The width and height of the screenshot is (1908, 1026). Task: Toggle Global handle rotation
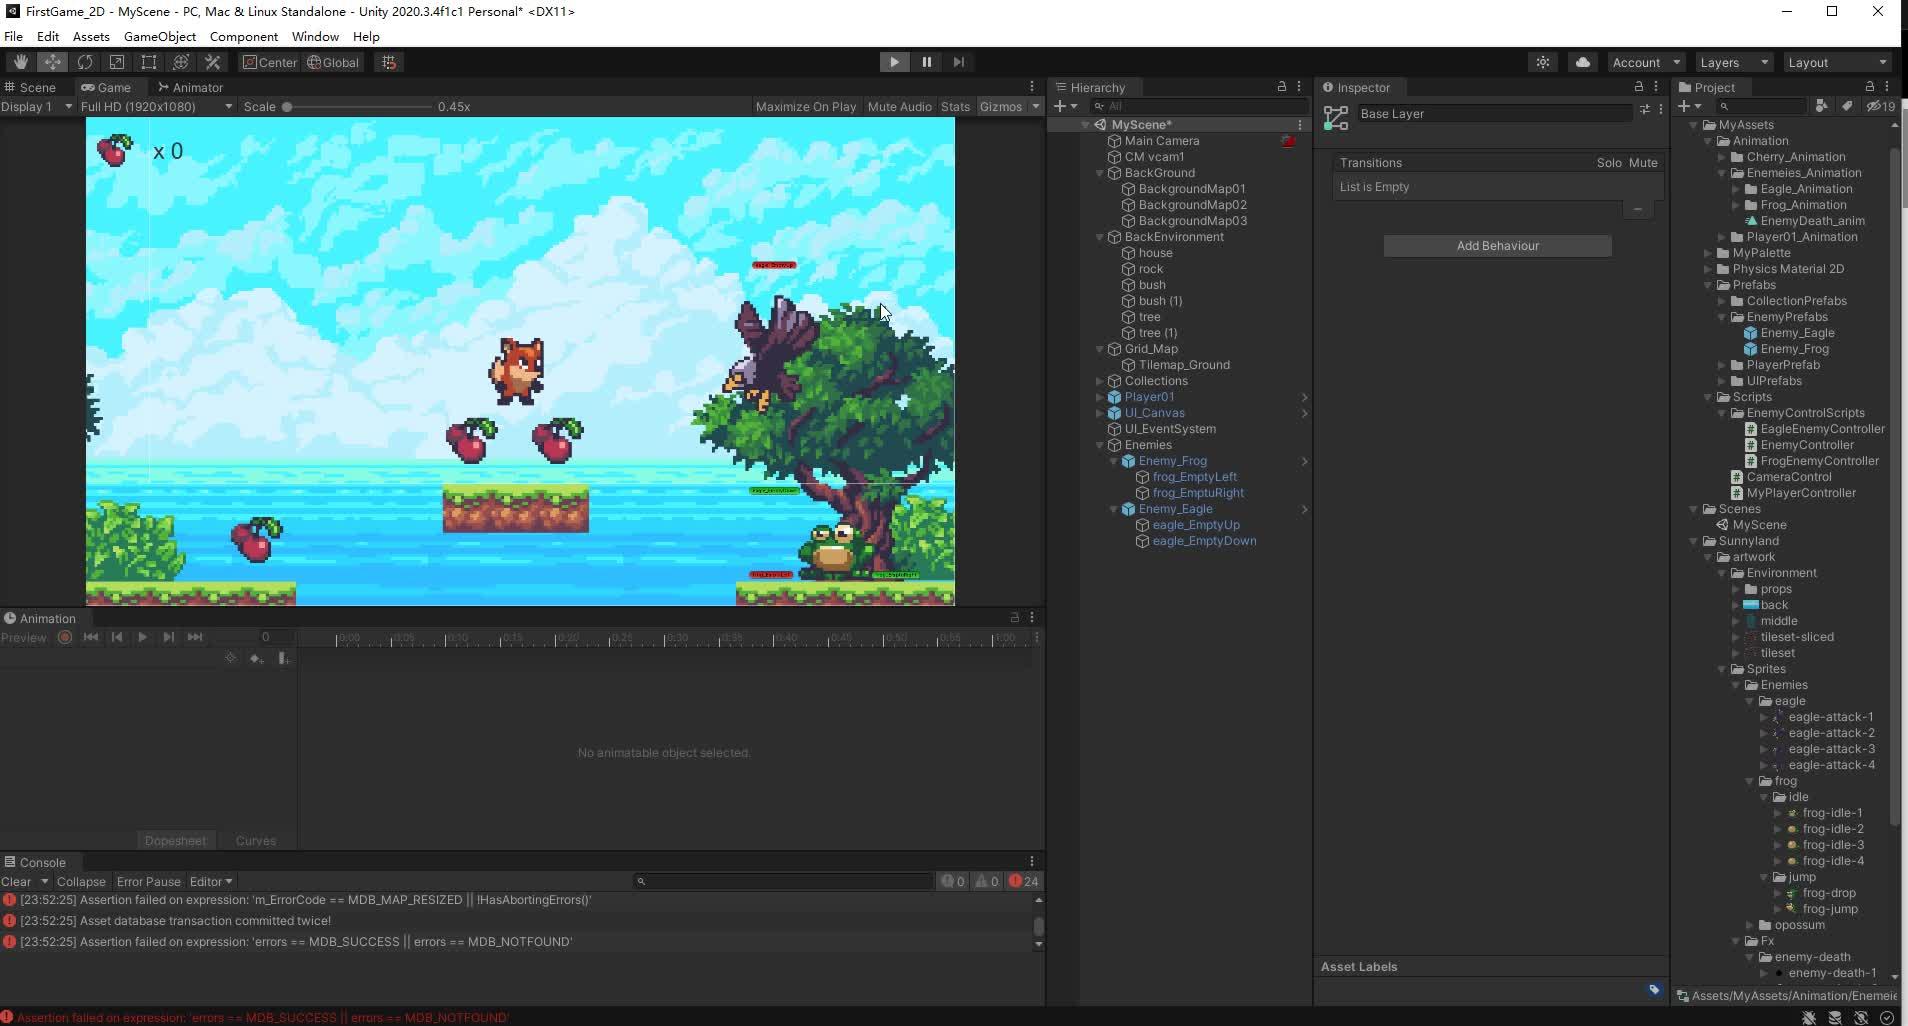tap(333, 62)
